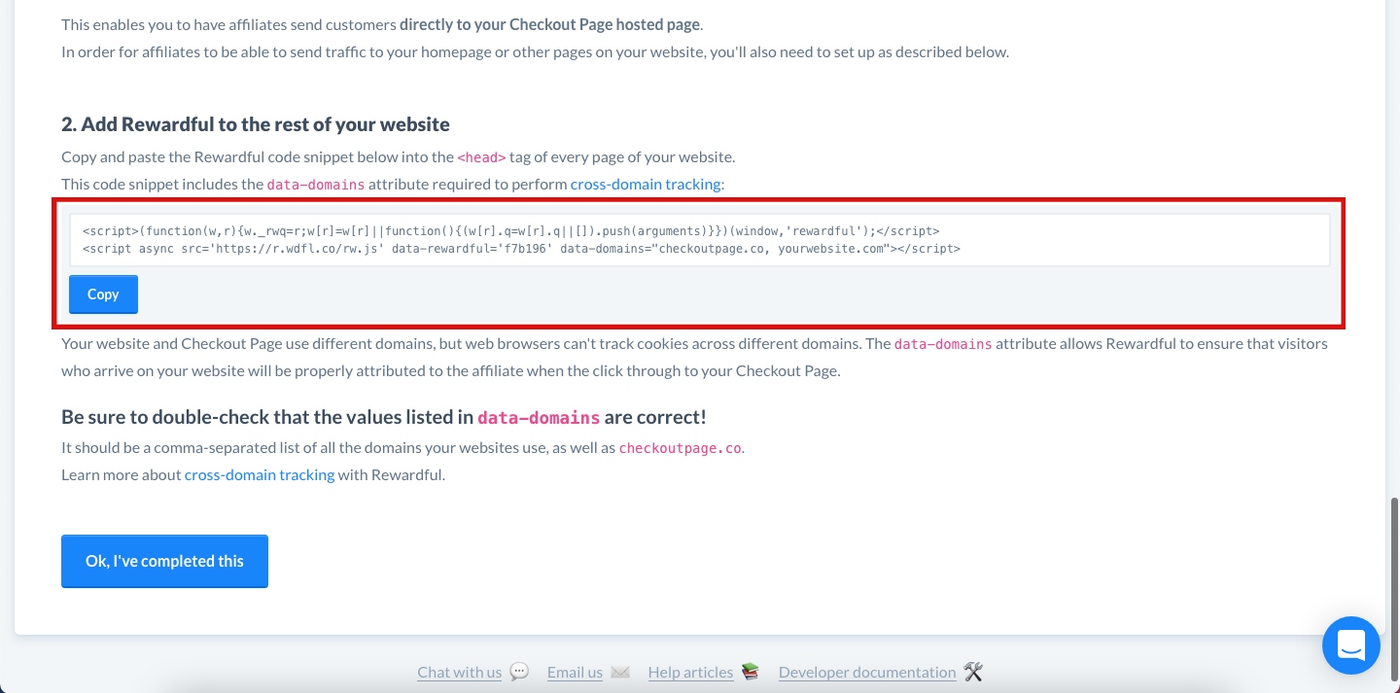The image size is (1400, 693).
Task: Confirm with "Ok, I've completed this" button
Action: (164, 561)
